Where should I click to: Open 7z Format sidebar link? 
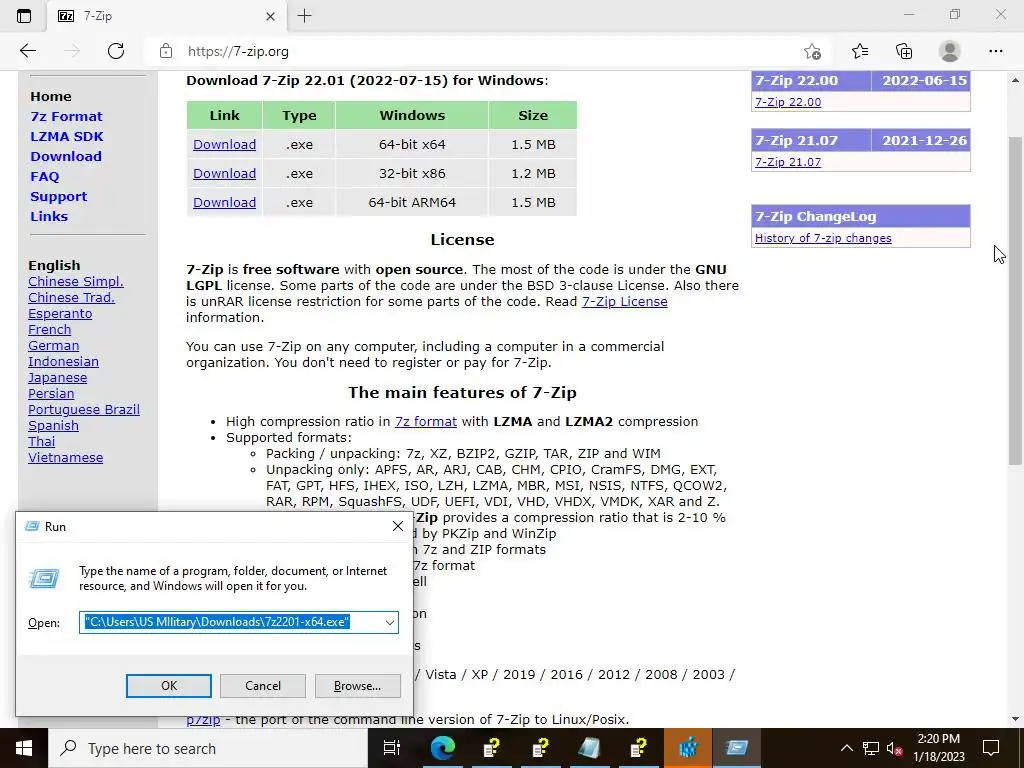67,116
